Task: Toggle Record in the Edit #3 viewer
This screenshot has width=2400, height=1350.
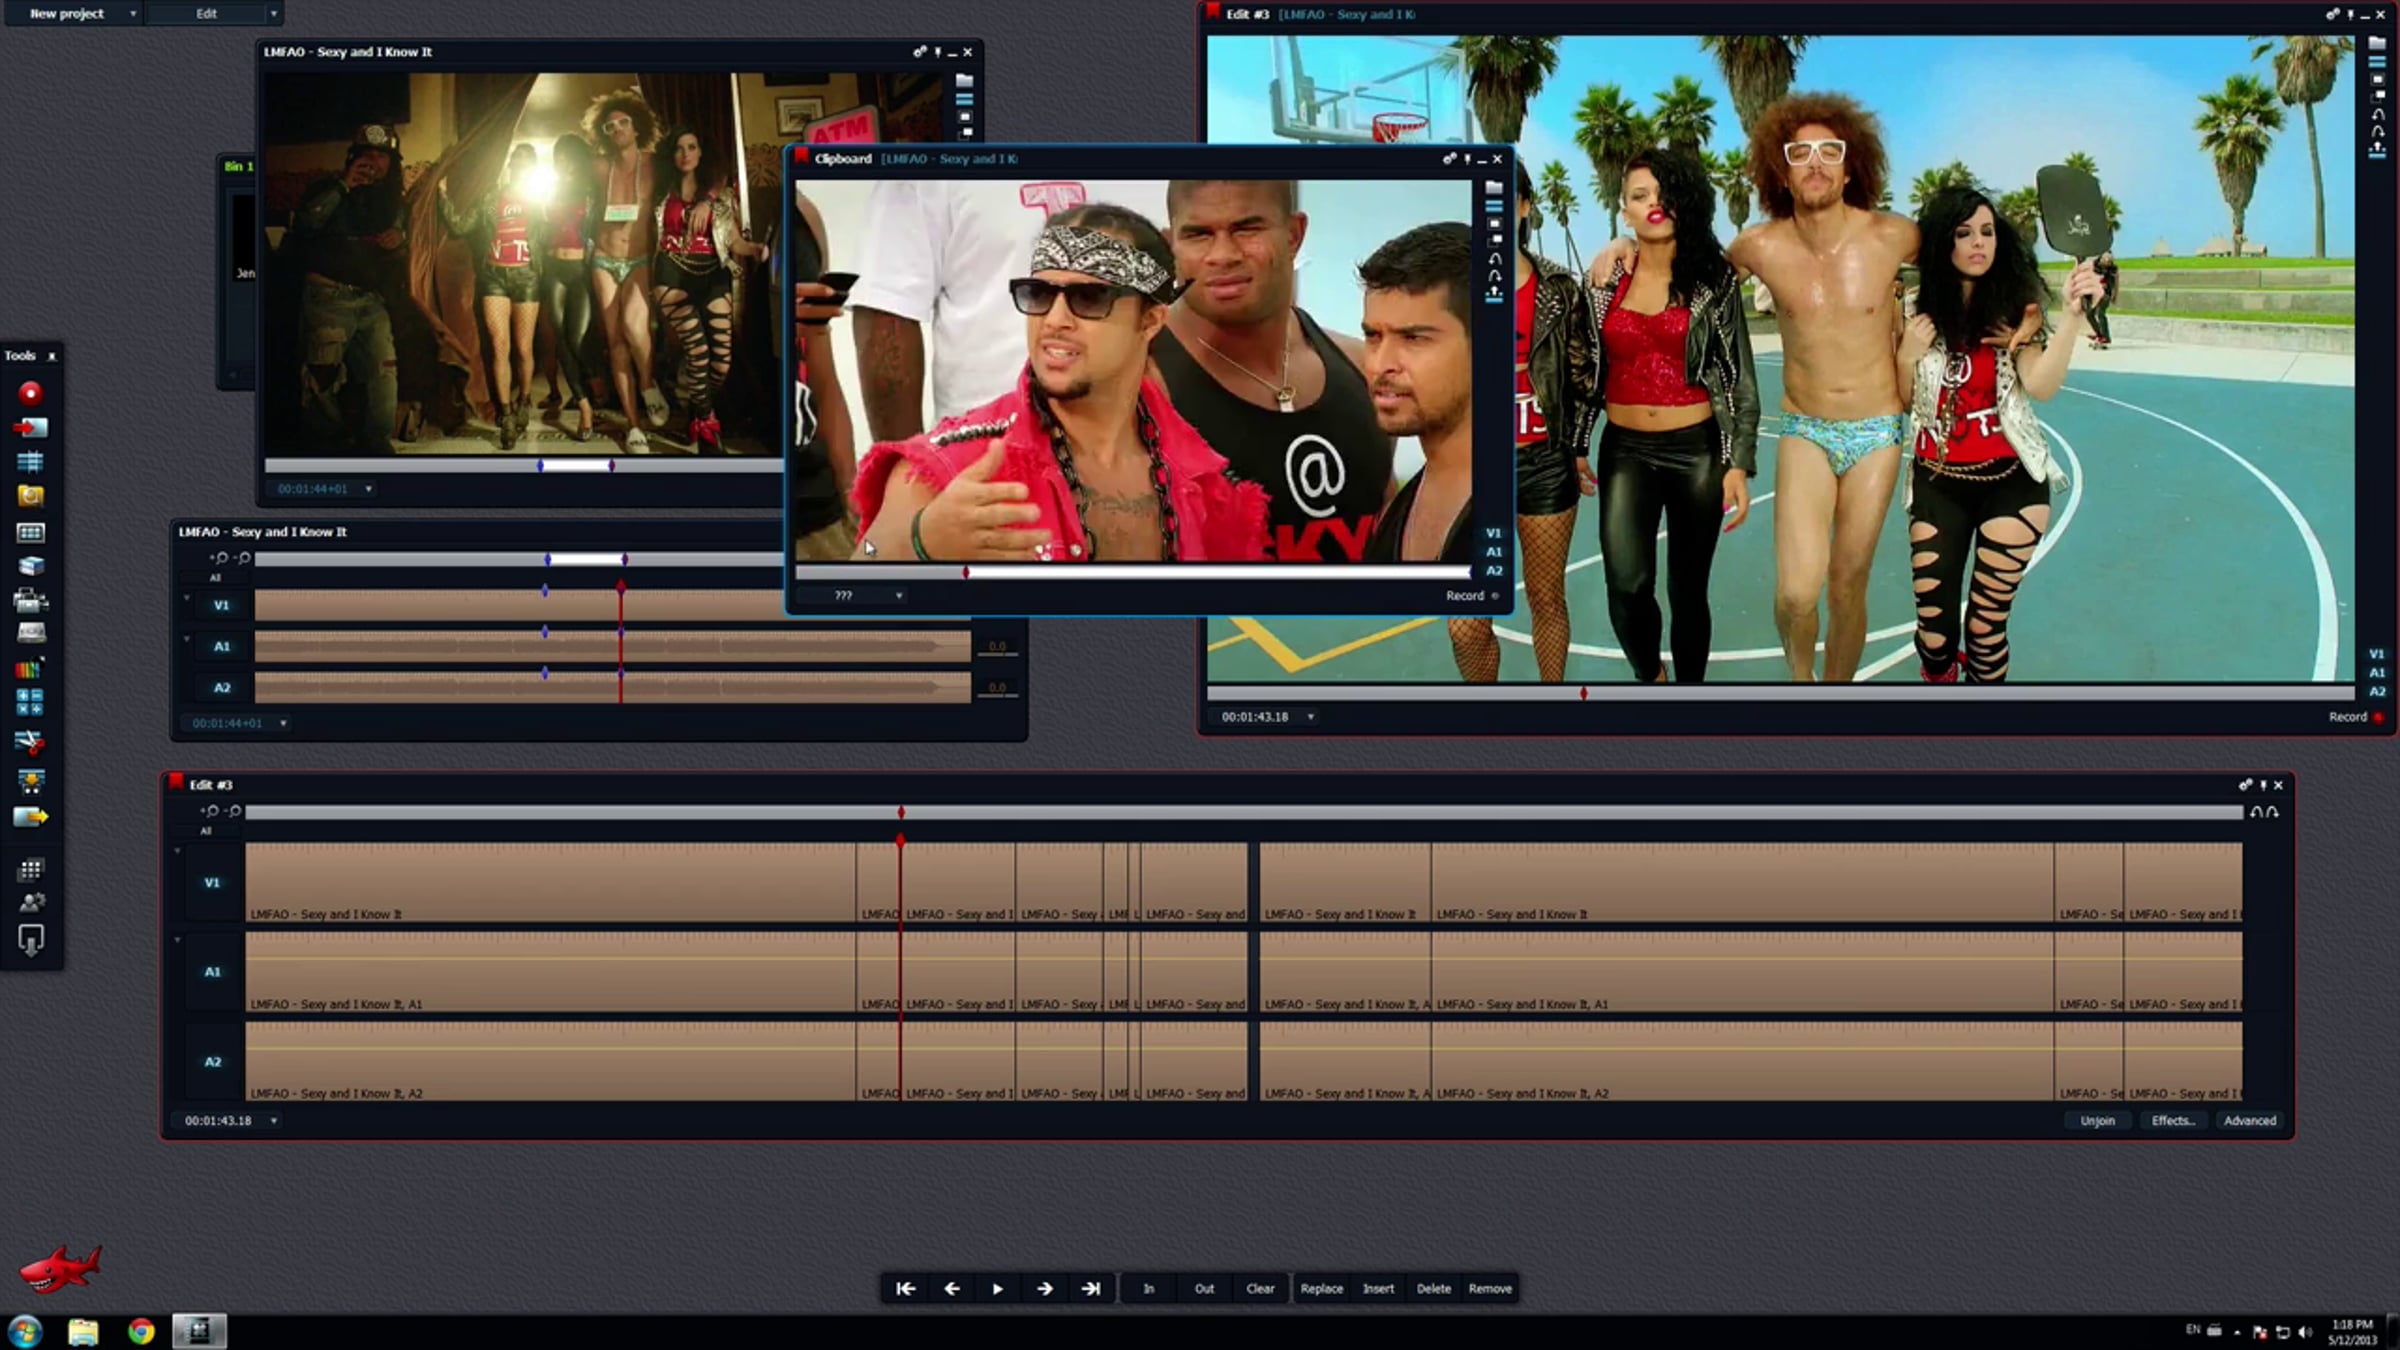Action: pos(2355,717)
